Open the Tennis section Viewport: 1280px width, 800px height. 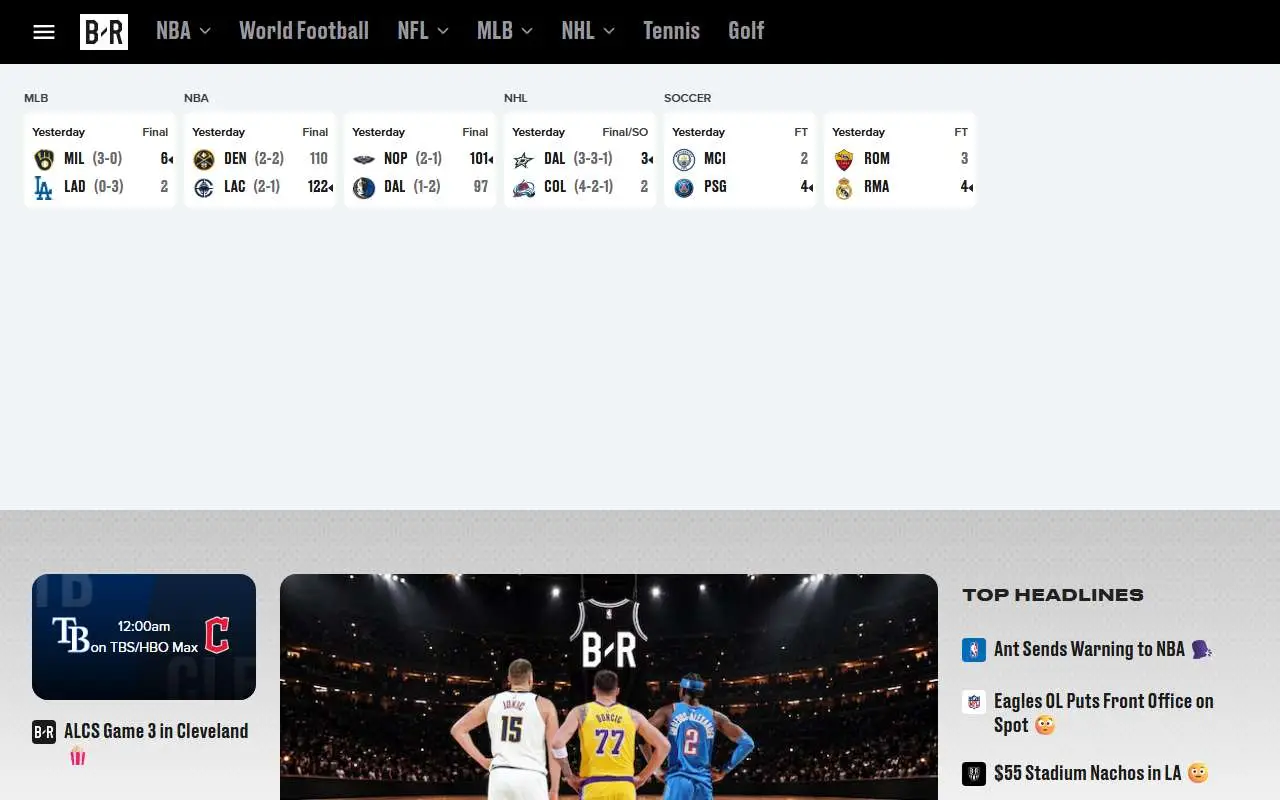coord(671,31)
